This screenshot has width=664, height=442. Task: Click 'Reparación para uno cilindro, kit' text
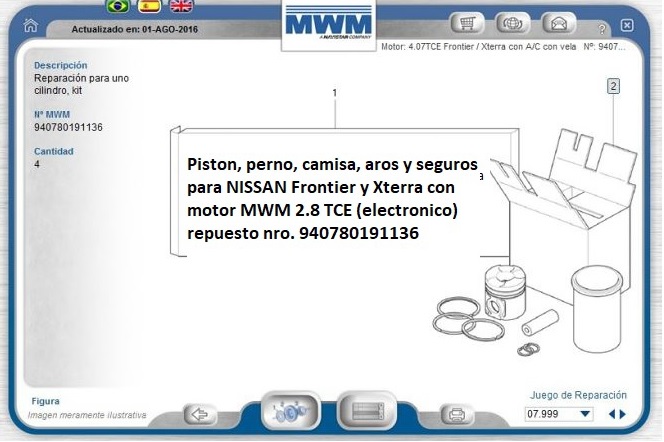click(x=81, y=84)
